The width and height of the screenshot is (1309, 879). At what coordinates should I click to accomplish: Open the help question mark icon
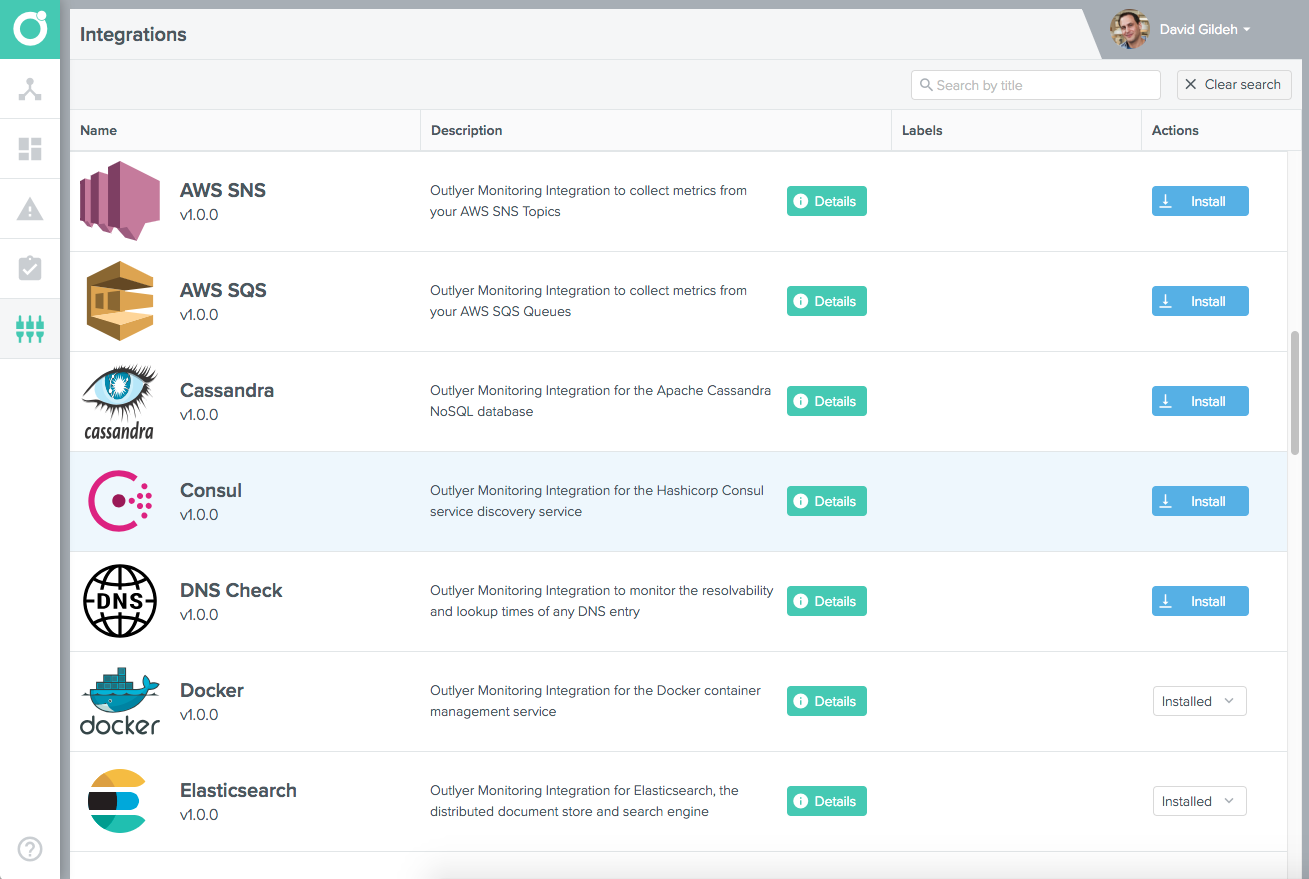pyautogui.click(x=30, y=849)
